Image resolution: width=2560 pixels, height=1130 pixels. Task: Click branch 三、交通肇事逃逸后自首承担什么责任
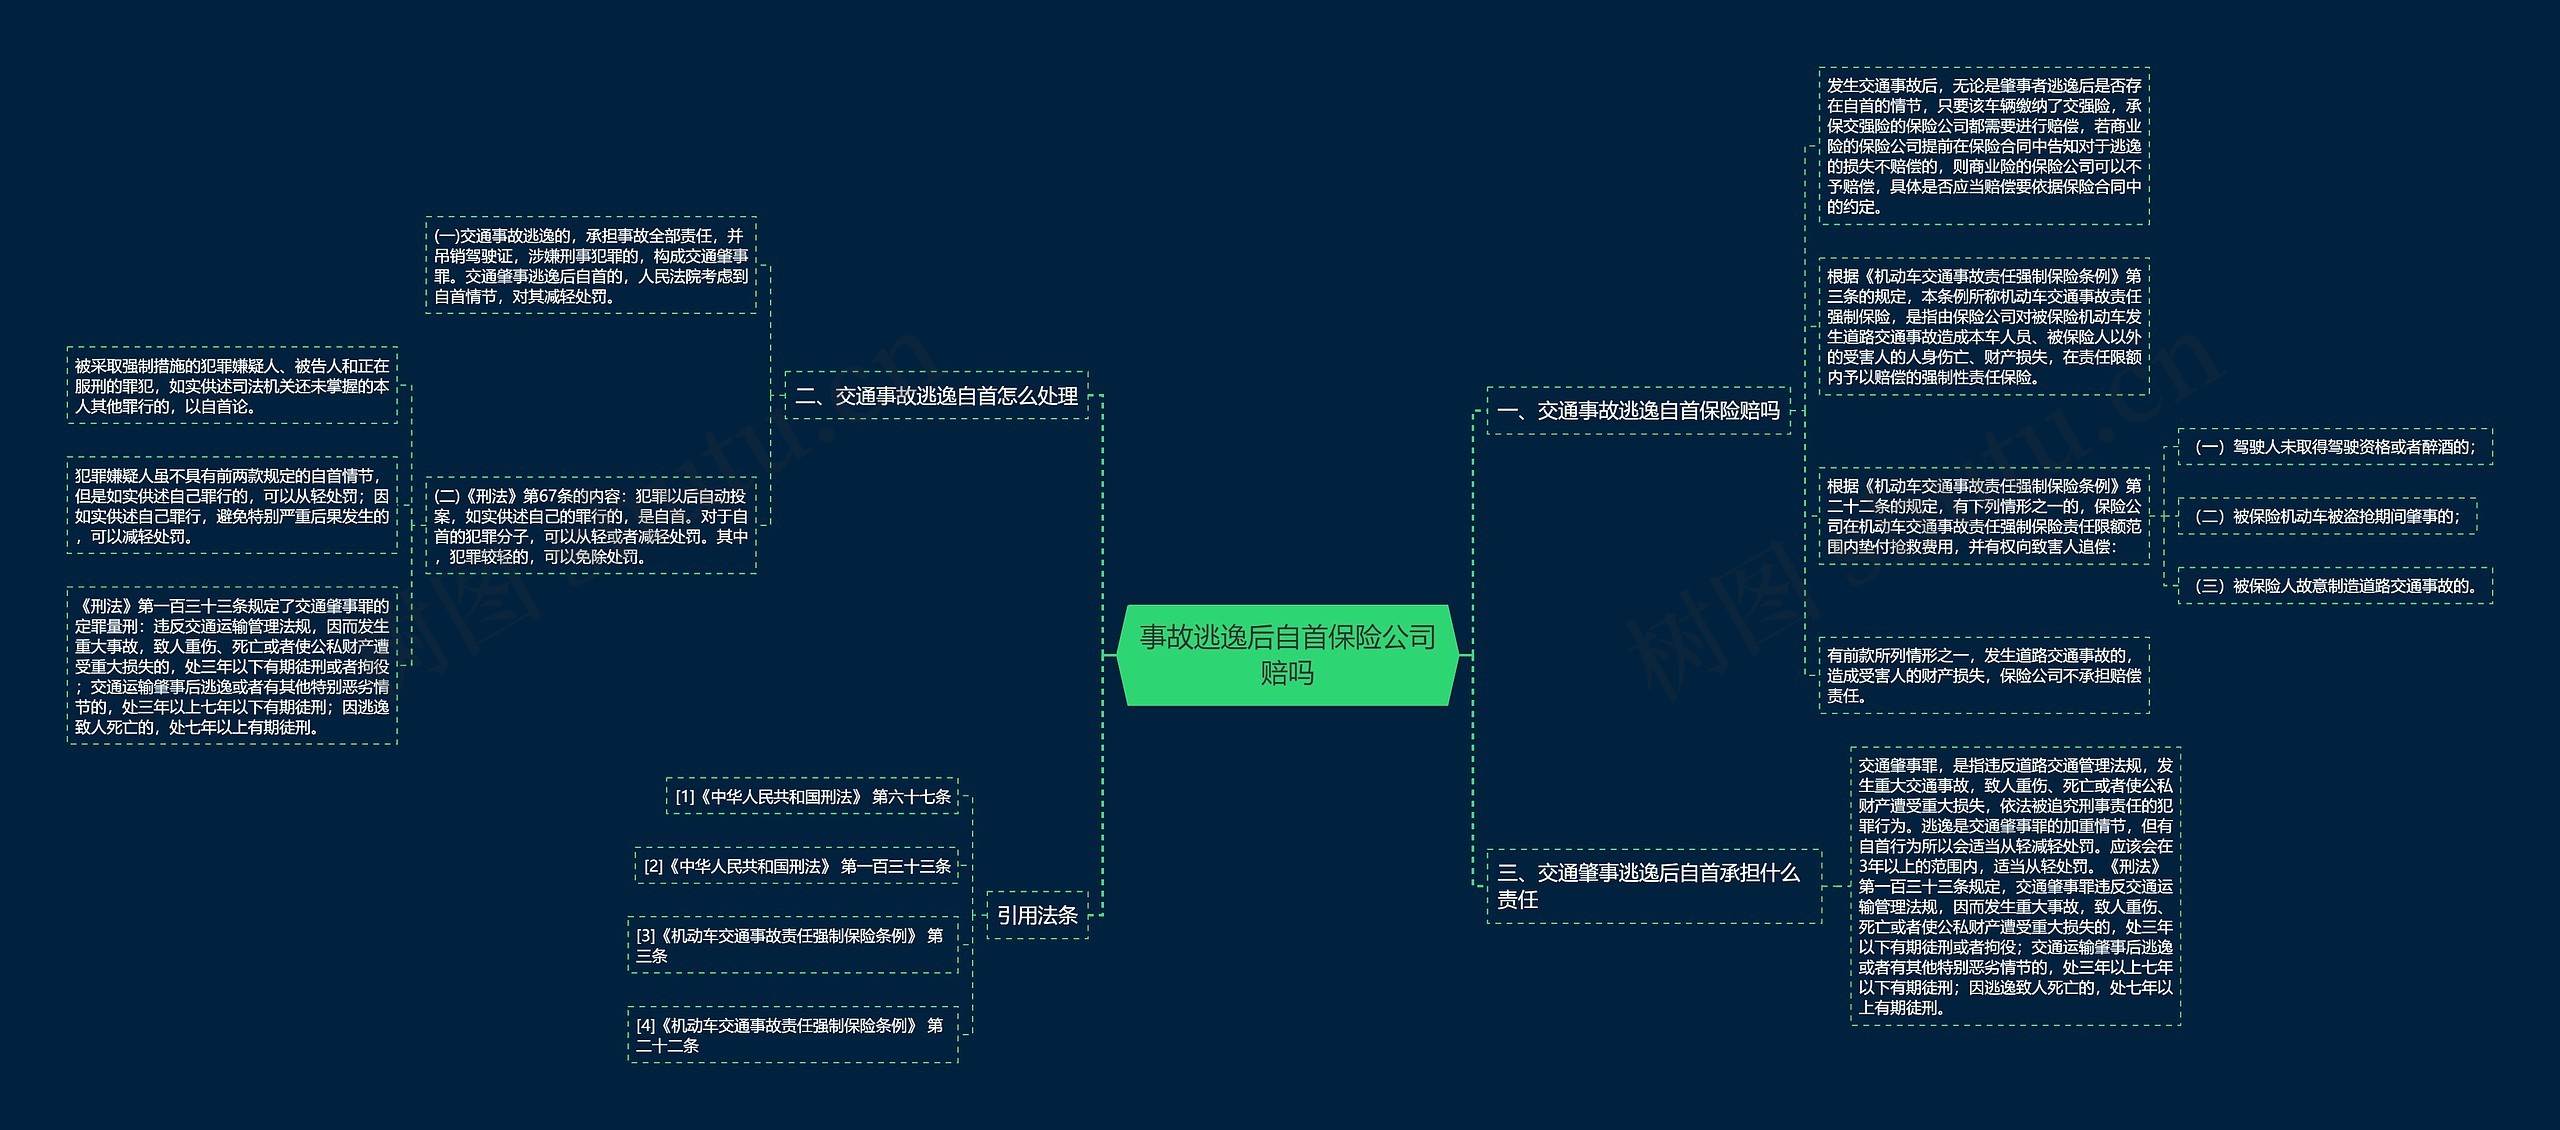pos(1653,886)
